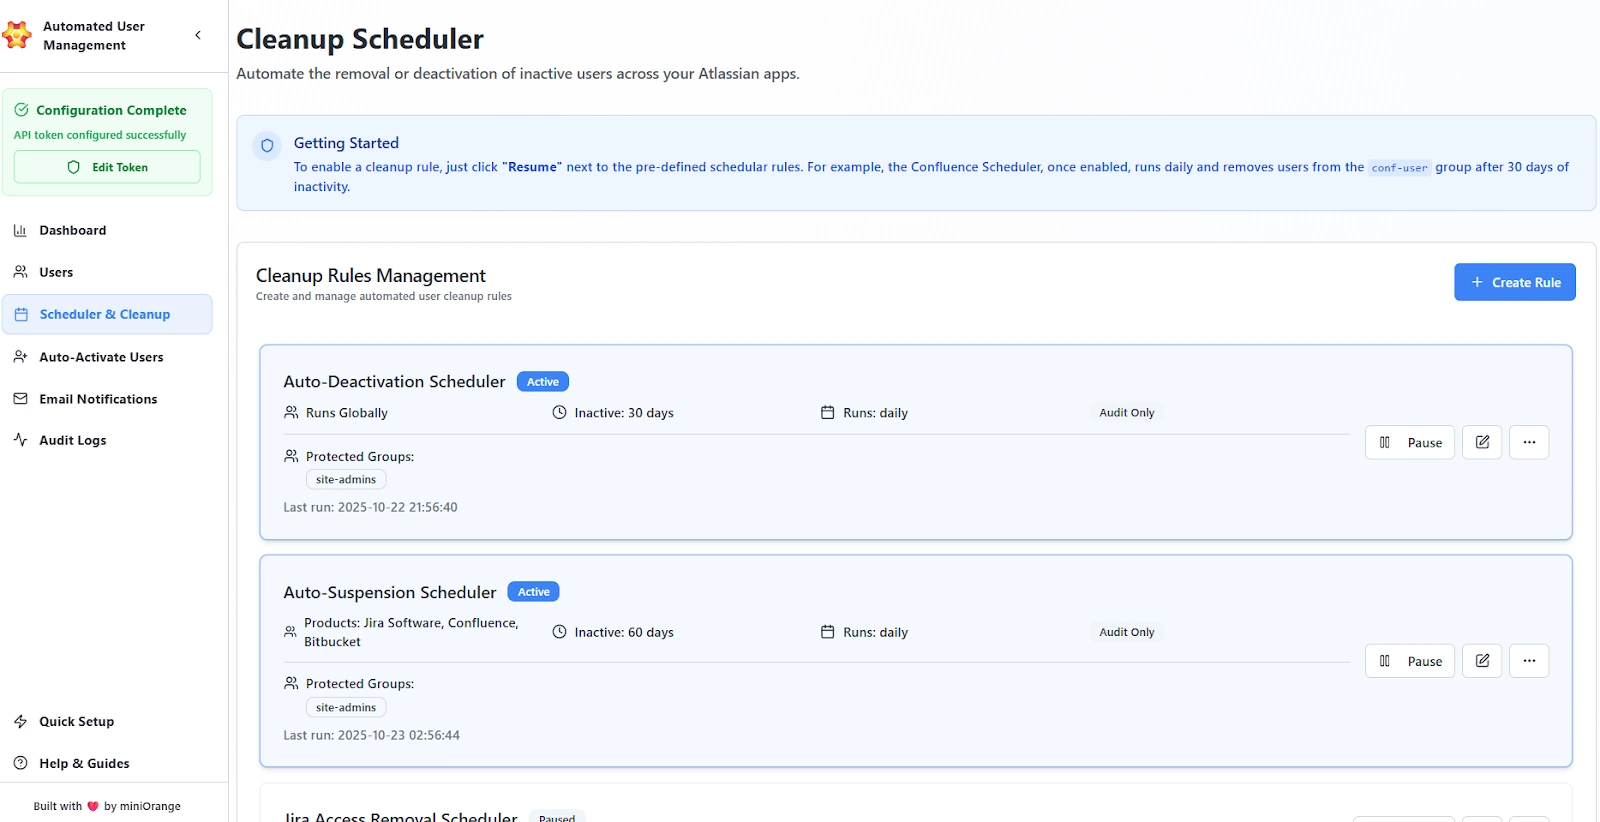
Task: Click the Dashboard bar chart icon
Action: pos(20,230)
